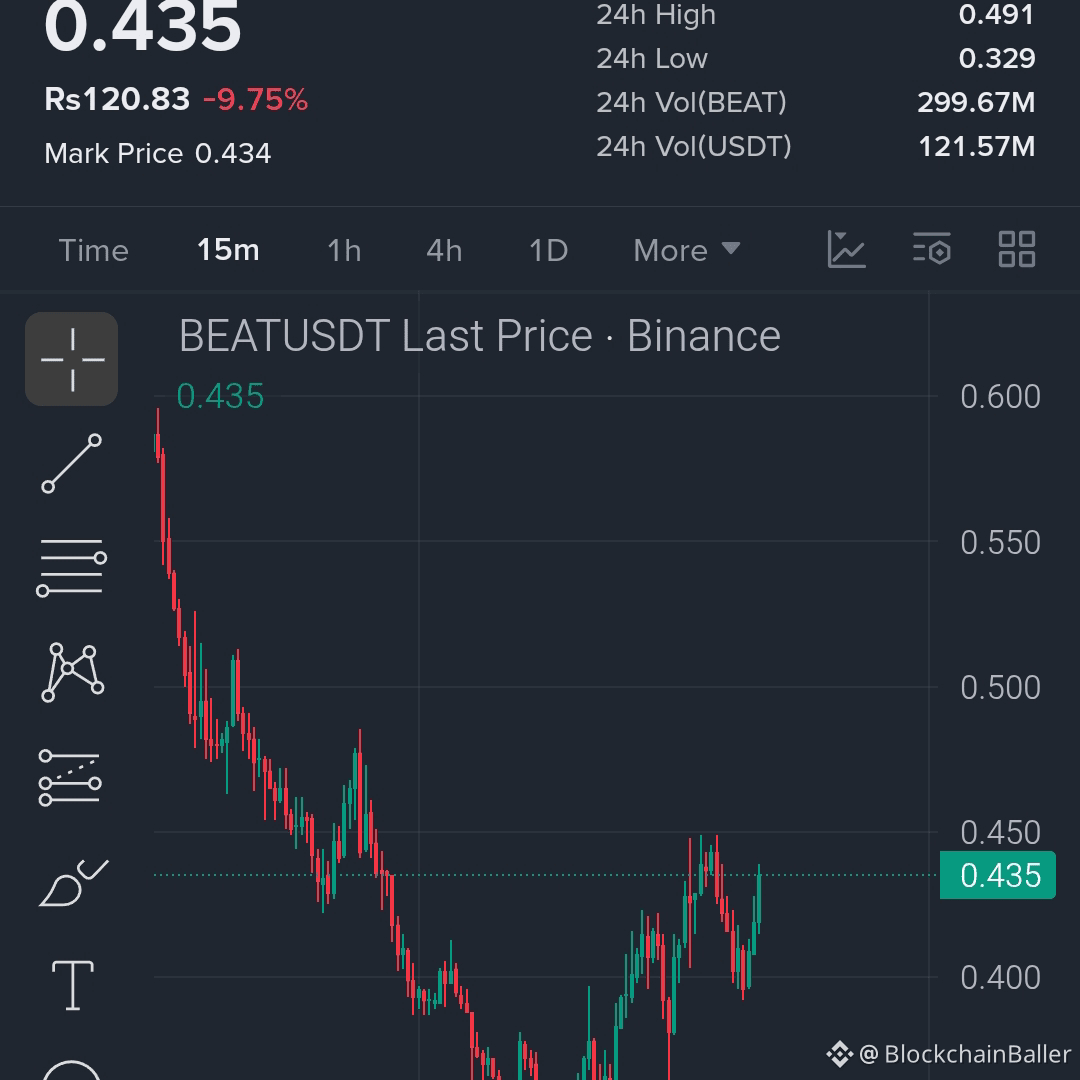The width and height of the screenshot is (1080, 1080).
Task: Select the 1h interval tab
Action: (344, 250)
